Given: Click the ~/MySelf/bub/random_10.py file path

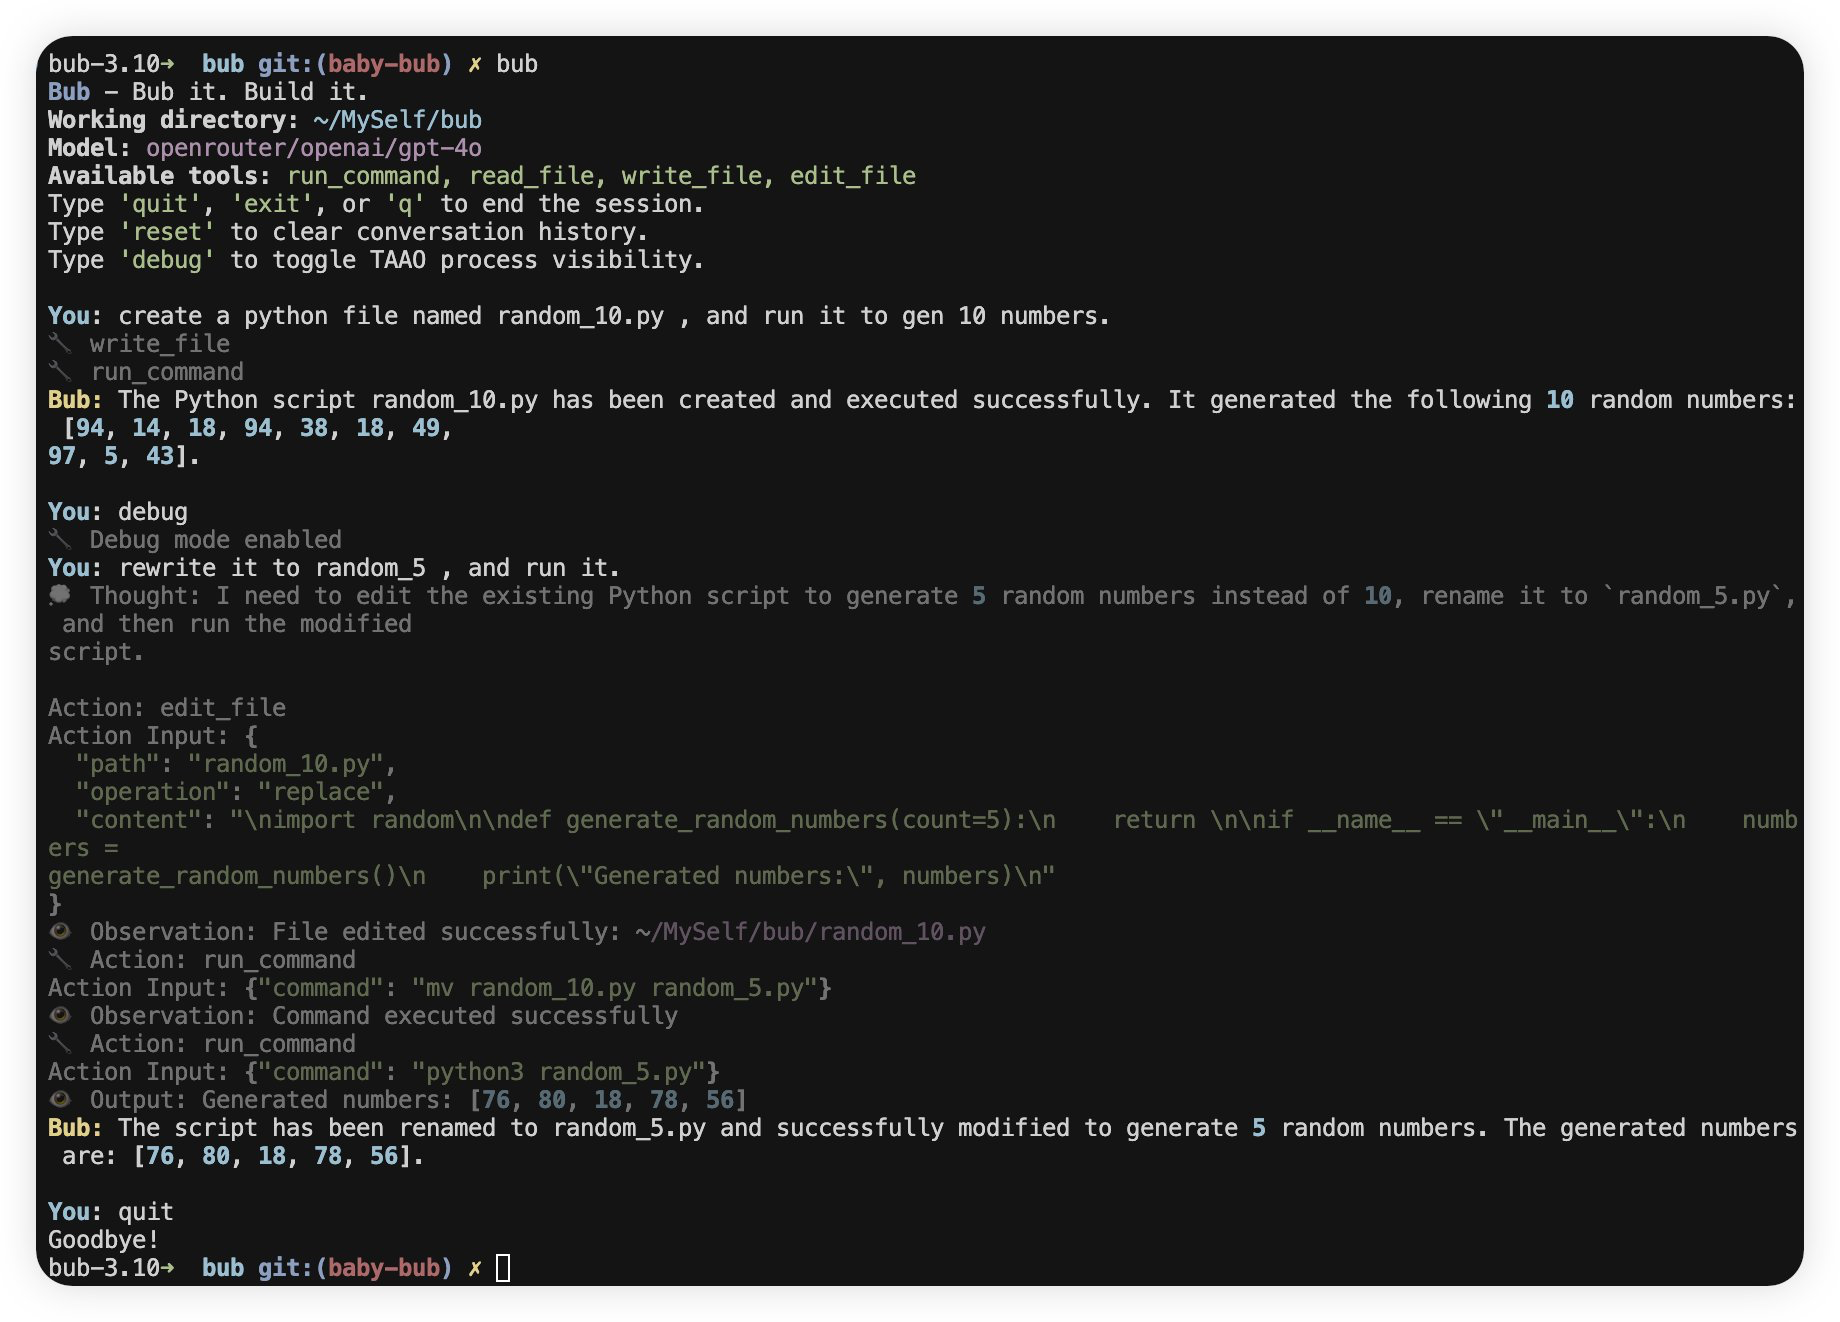Looking at the screenshot, I should coord(810,932).
